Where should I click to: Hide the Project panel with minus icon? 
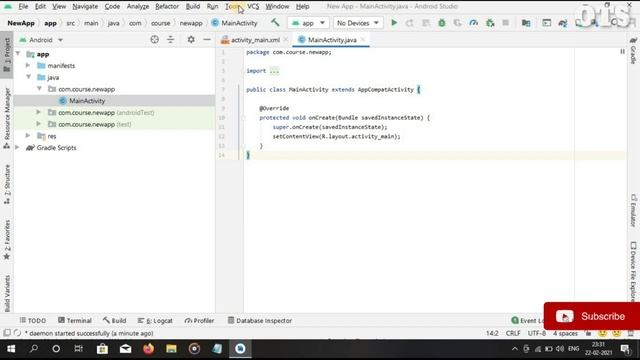coord(207,40)
